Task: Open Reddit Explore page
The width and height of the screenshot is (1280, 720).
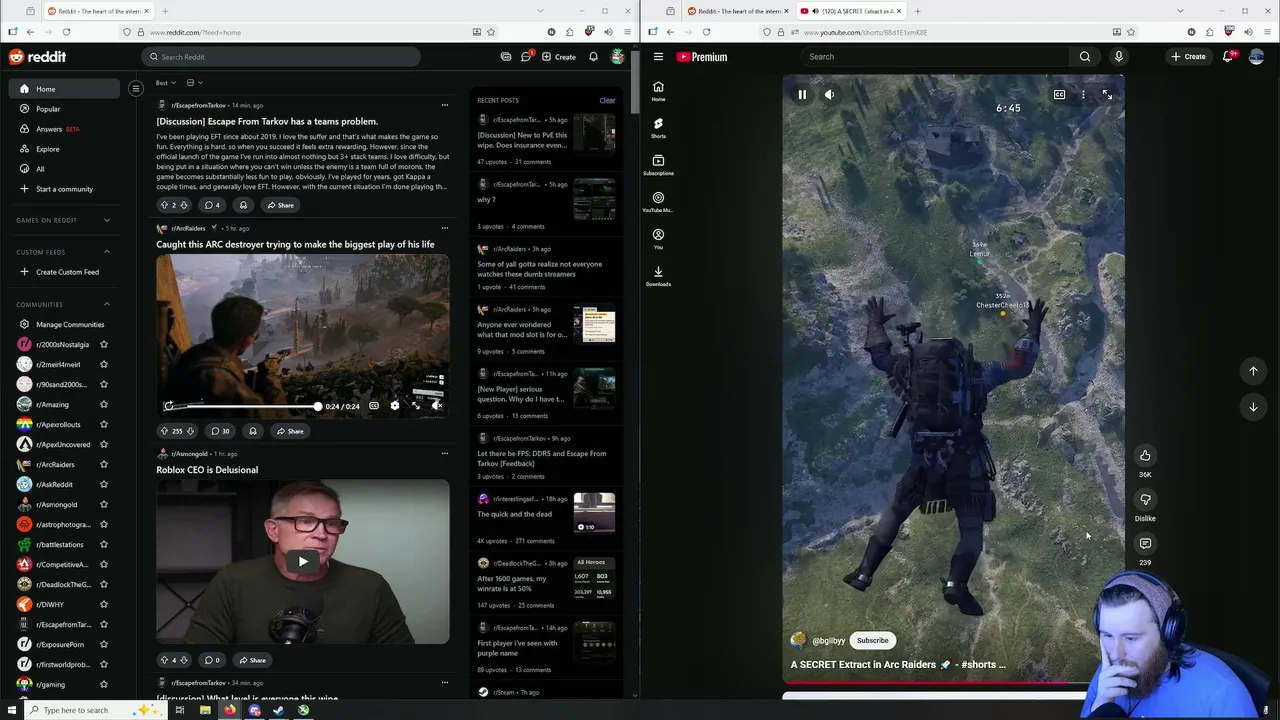Action: point(64,149)
